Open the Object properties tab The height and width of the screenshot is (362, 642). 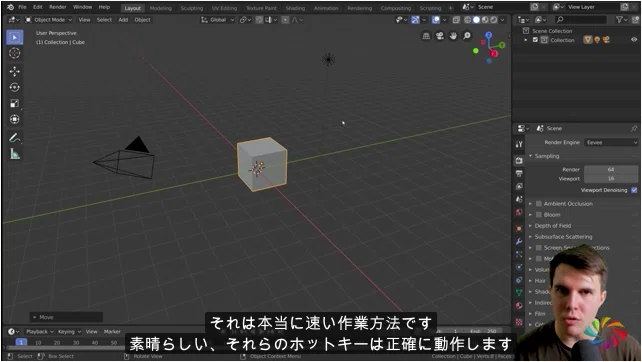pos(519,229)
